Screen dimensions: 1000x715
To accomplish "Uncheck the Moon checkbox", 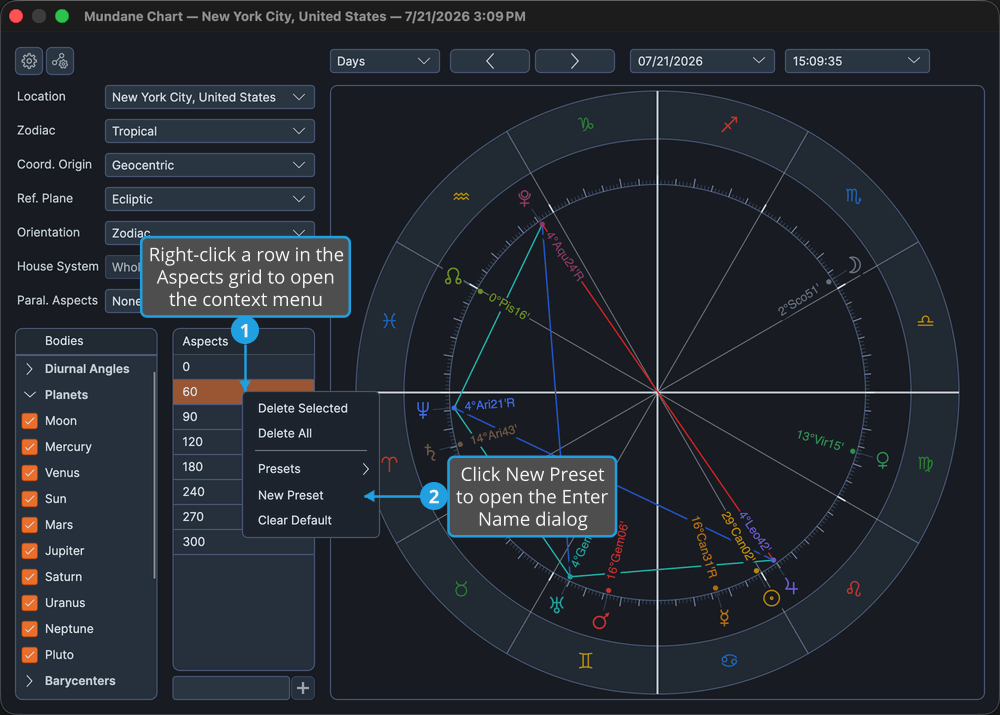I will (x=29, y=421).
